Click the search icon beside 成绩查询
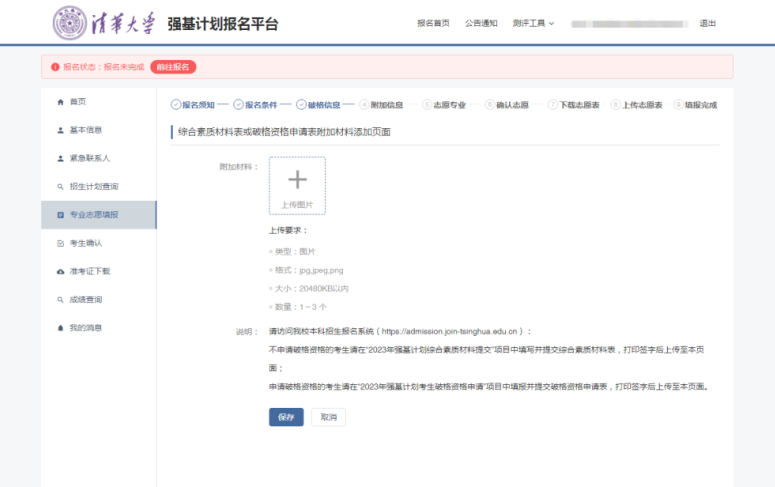Image resolution: width=775 pixels, height=487 pixels. pyautogui.click(x=60, y=300)
